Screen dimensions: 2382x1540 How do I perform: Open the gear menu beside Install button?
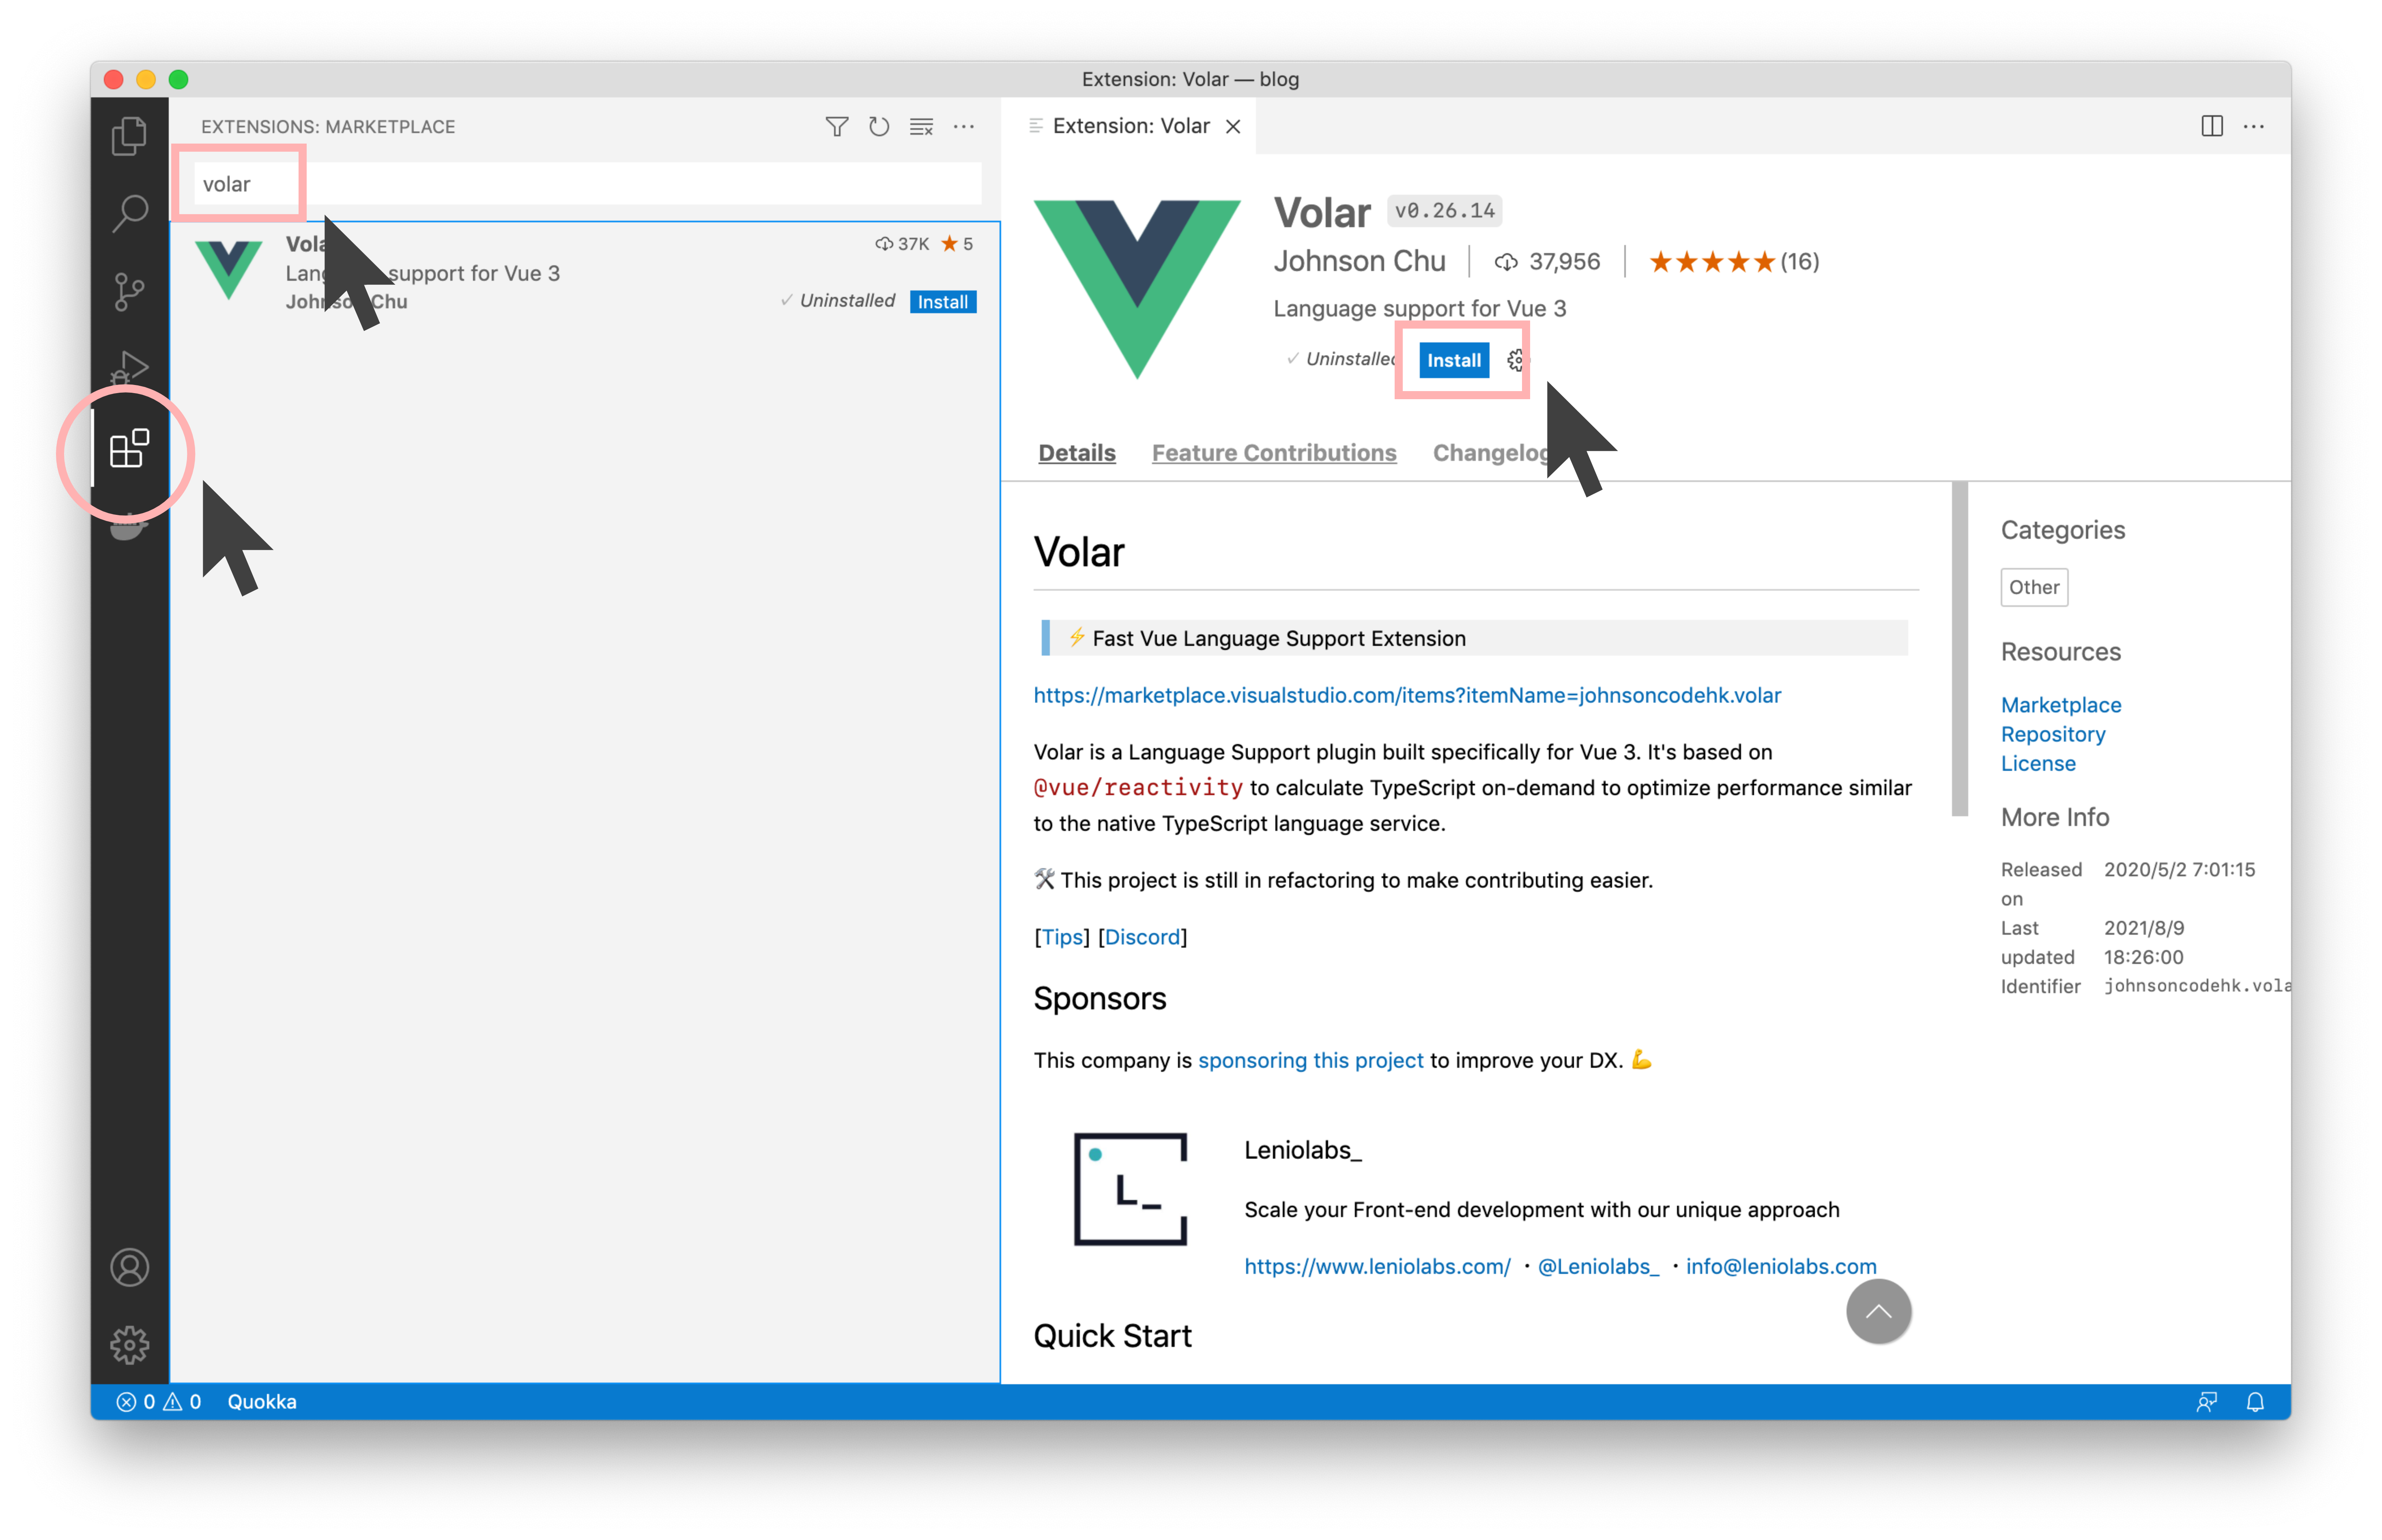pyautogui.click(x=1516, y=360)
